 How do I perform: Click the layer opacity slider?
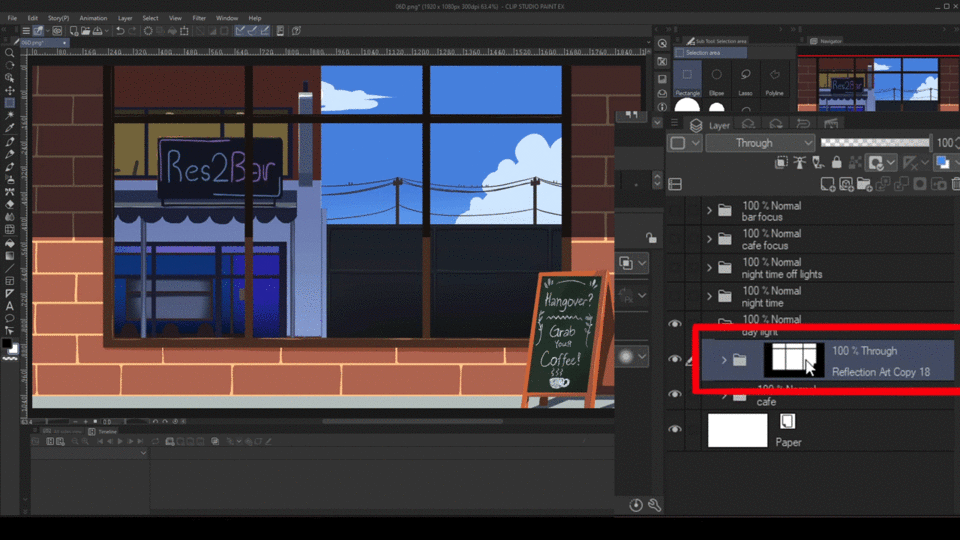(x=875, y=143)
